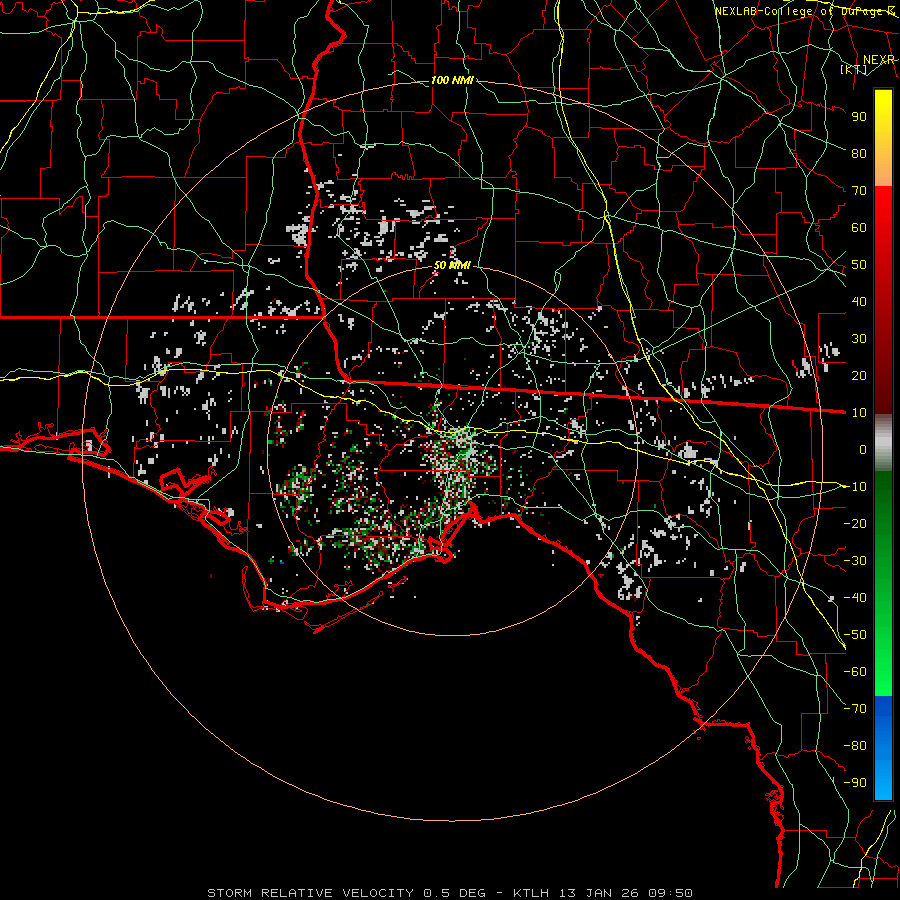The image size is (900, 900).
Task: Click the "60" value on the velocity scale
Action: (859, 227)
